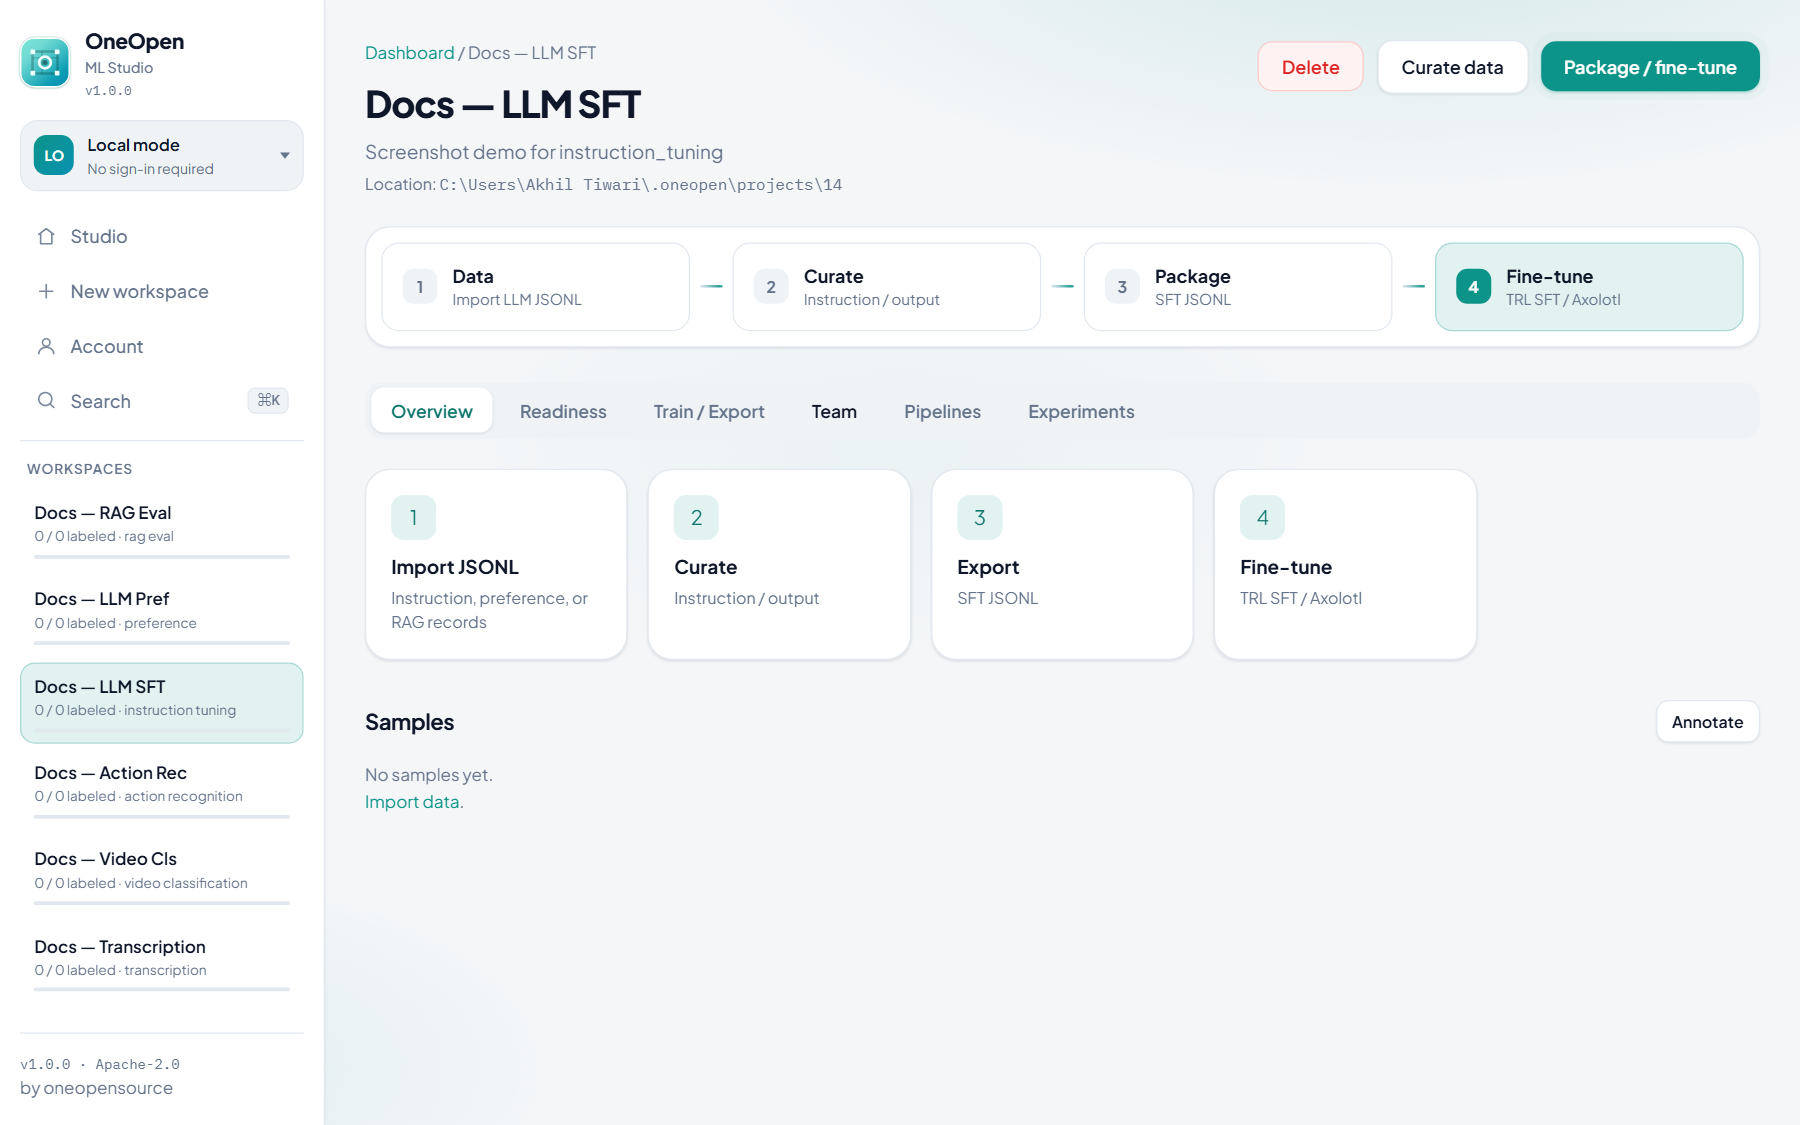
Task: Click the Account person icon
Action: (x=46, y=347)
